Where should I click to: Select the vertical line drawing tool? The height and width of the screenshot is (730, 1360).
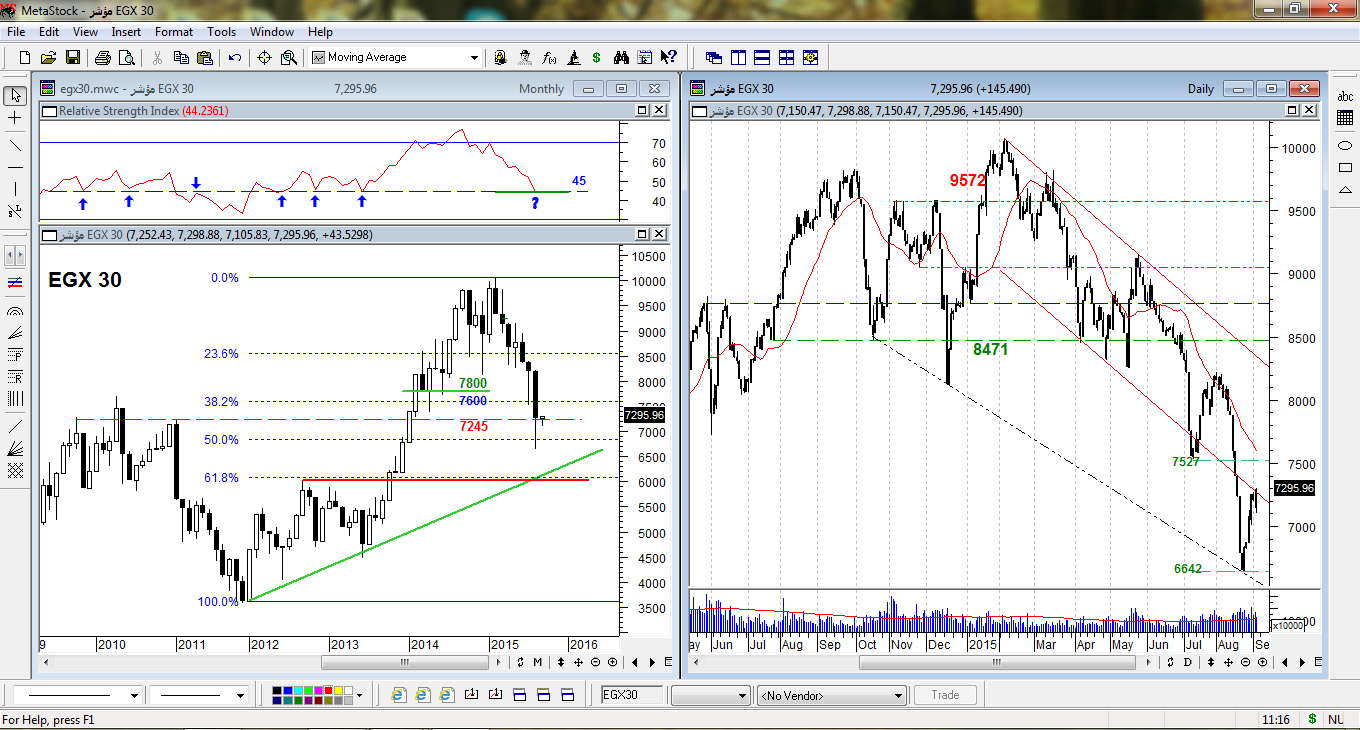[x=15, y=189]
